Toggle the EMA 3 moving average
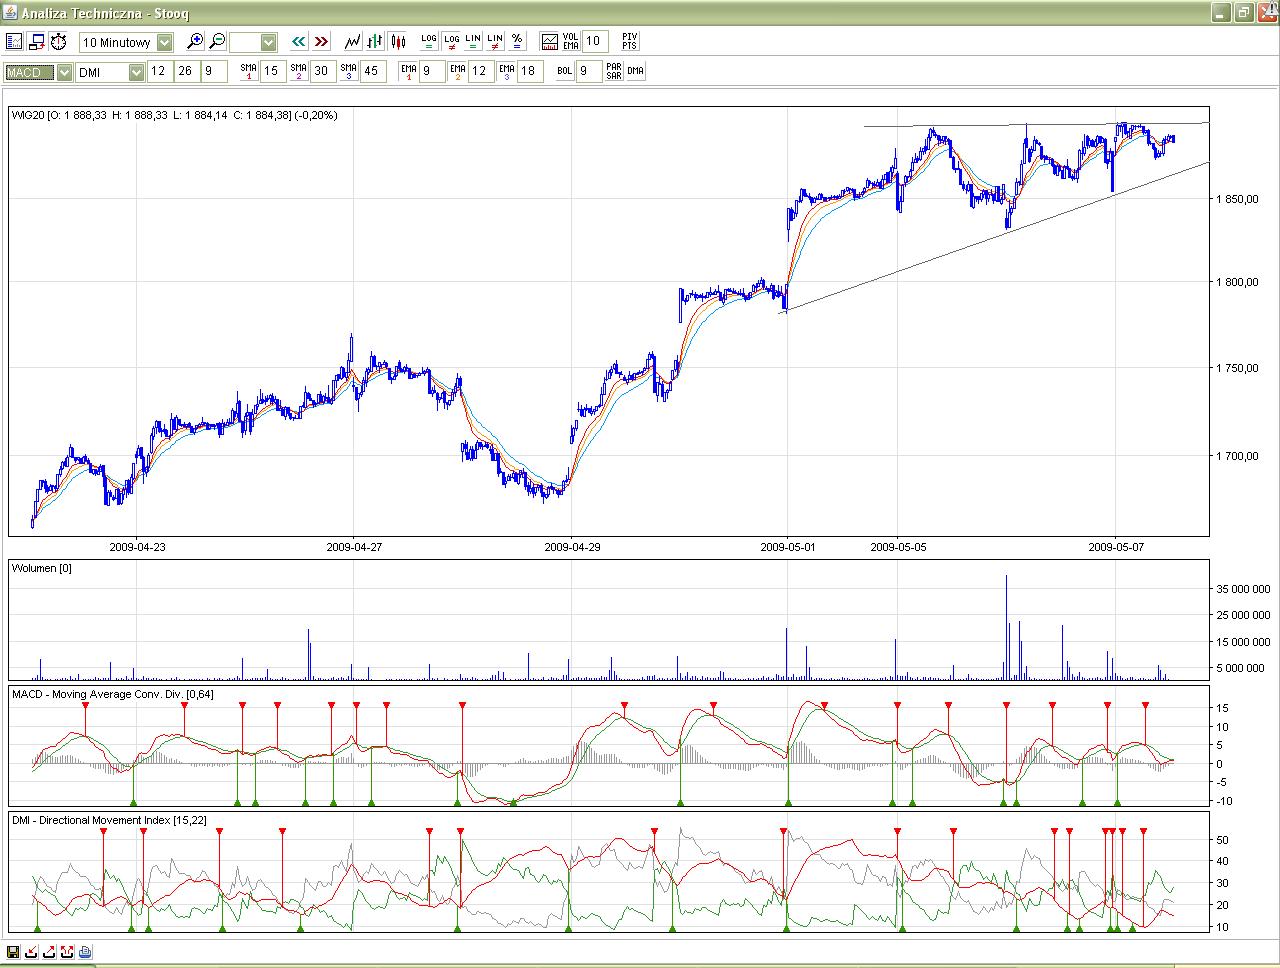This screenshot has height=968, width=1280. click(507, 72)
